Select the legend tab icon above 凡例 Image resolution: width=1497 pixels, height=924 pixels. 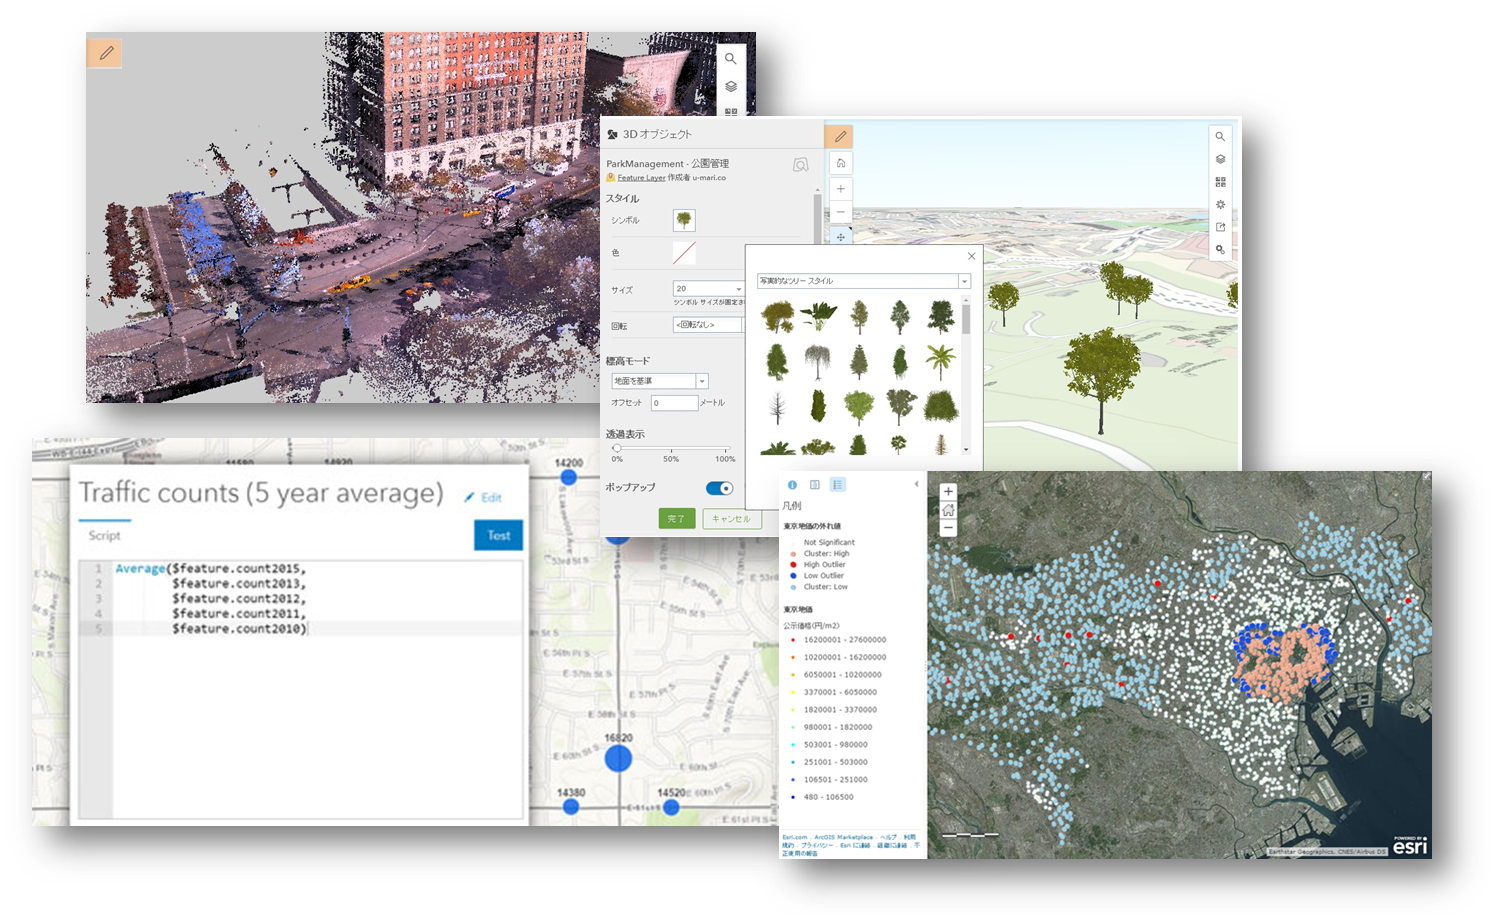pyautogui.click(x=838, y=485)
